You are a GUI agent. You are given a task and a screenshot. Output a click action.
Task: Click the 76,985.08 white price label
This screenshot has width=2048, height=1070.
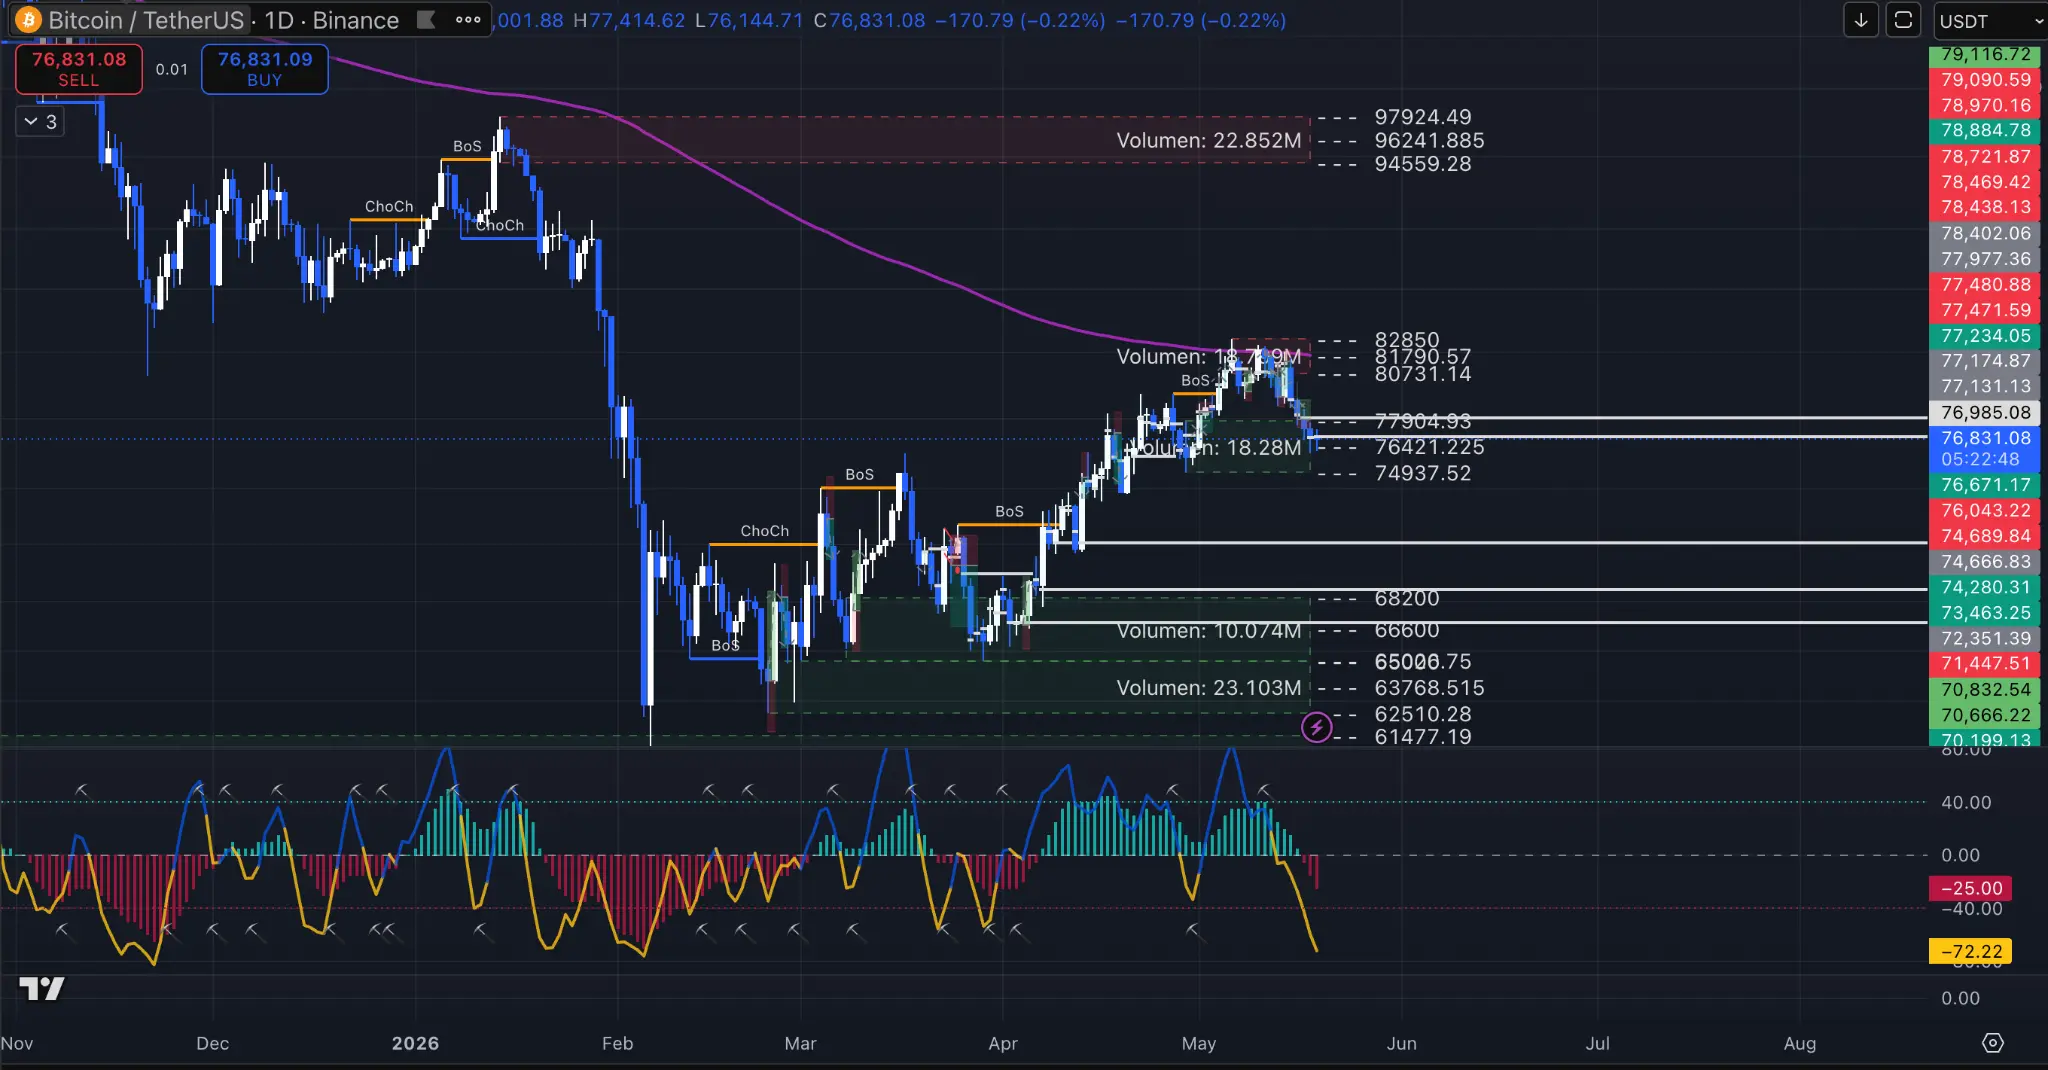1985,412
